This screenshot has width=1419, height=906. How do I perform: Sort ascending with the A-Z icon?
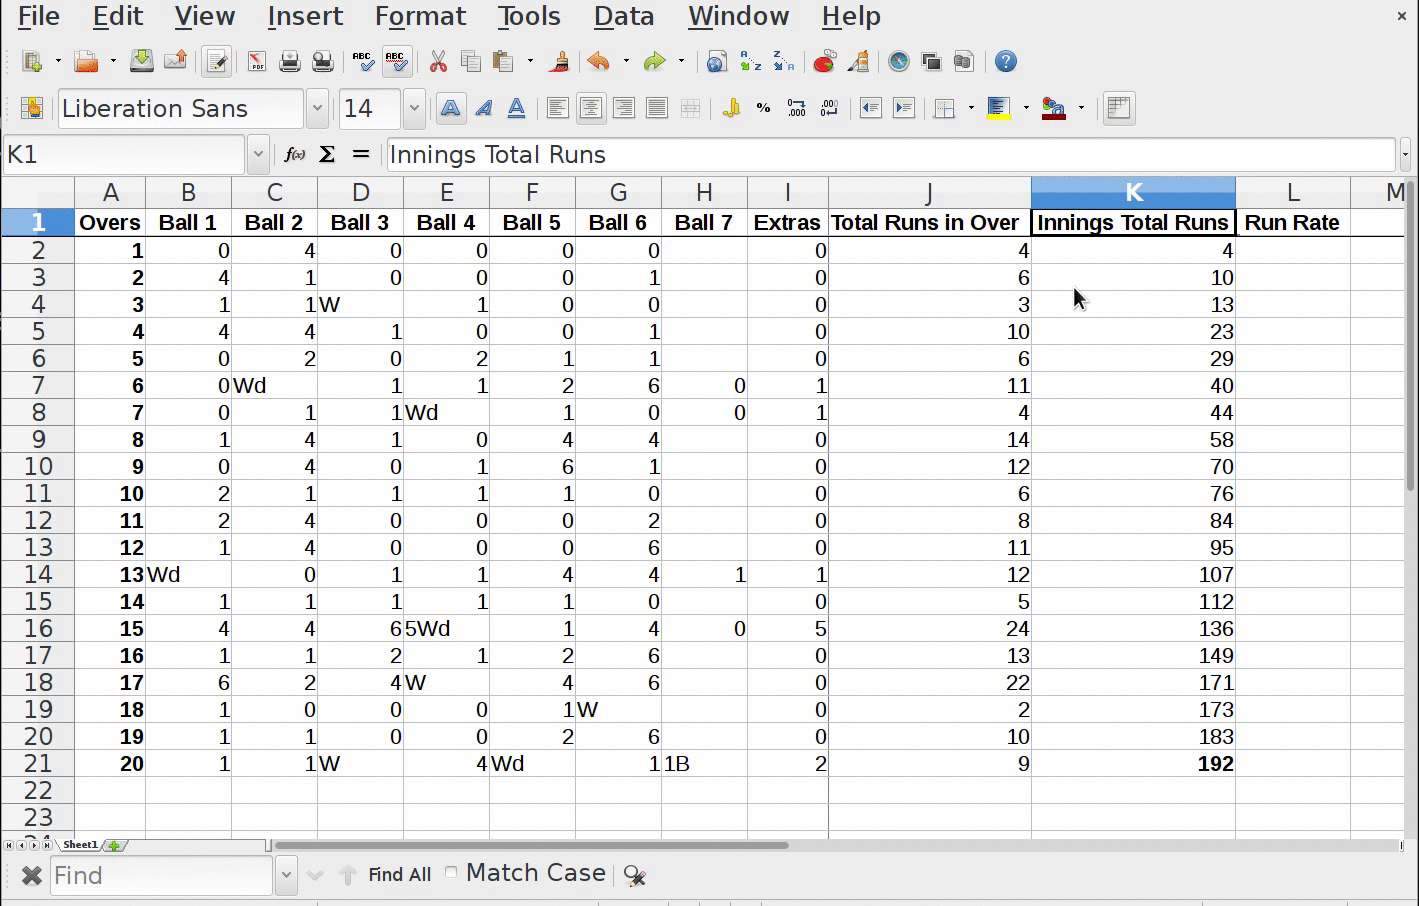[x=750, y=62]
